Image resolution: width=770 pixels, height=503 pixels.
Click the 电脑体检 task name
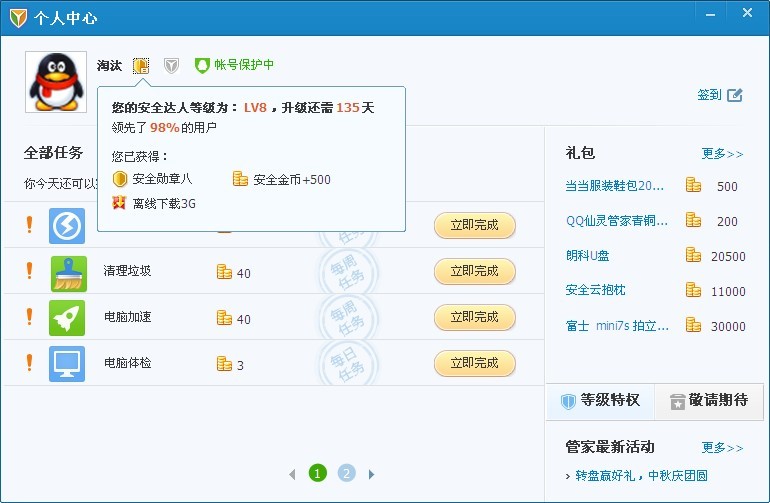click(127, 363)
